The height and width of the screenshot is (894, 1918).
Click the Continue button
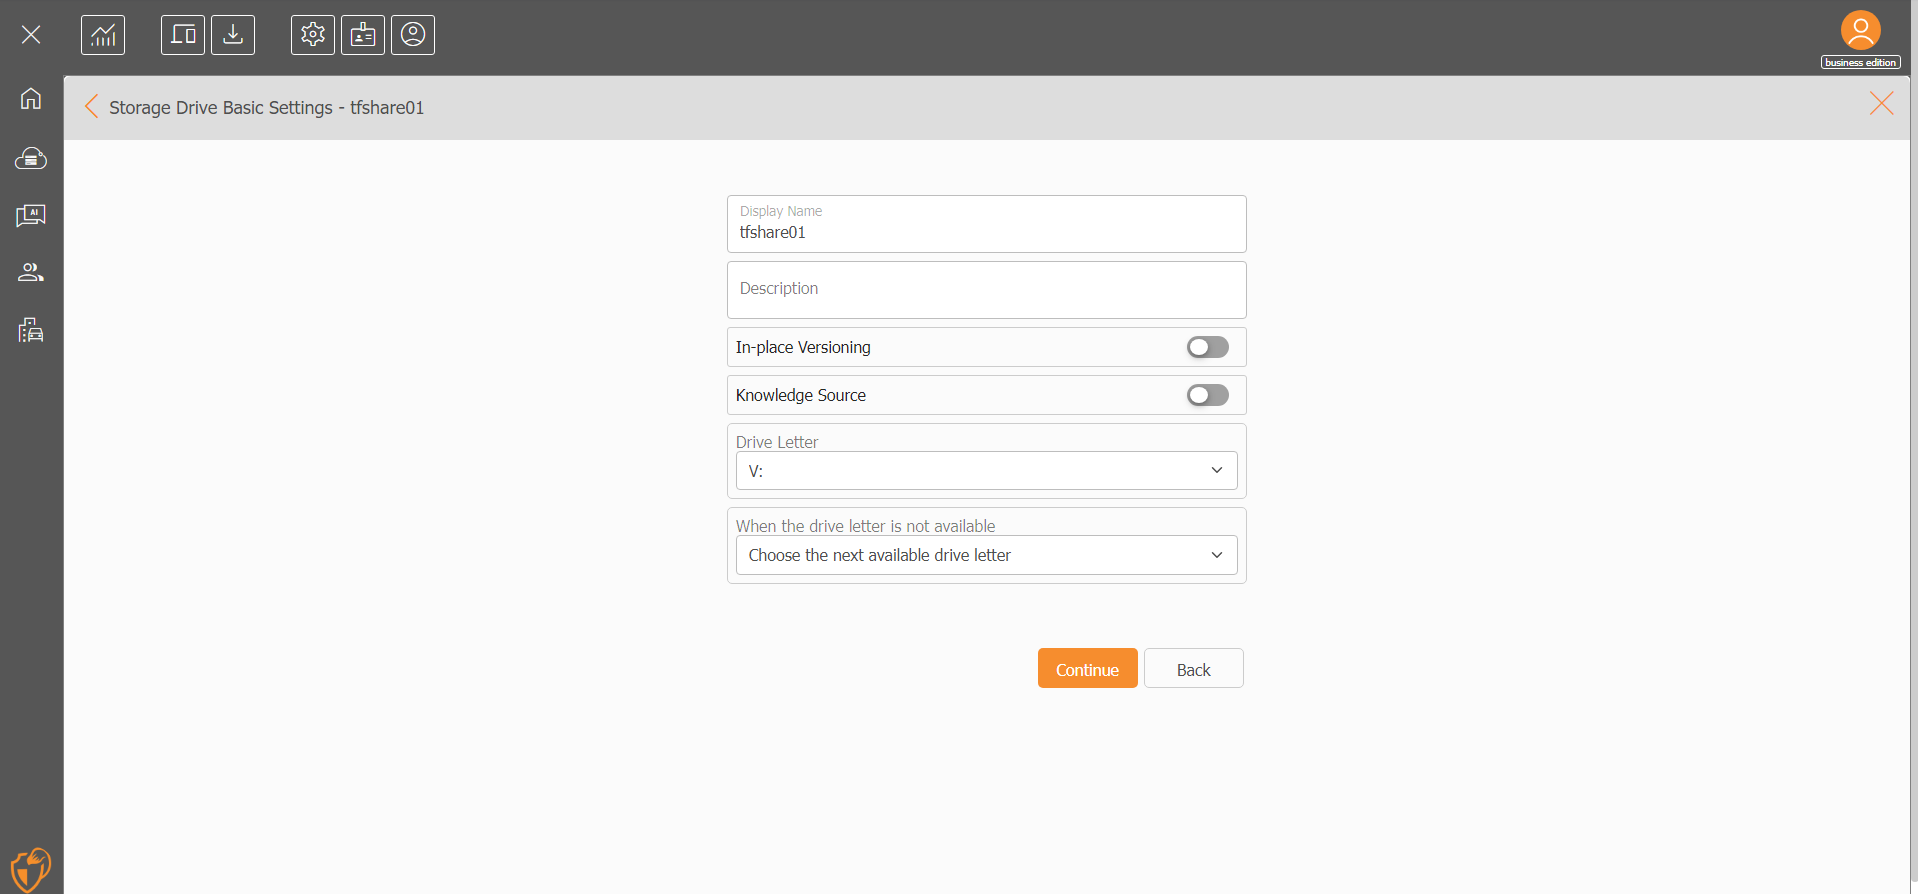click(1088, 668)
